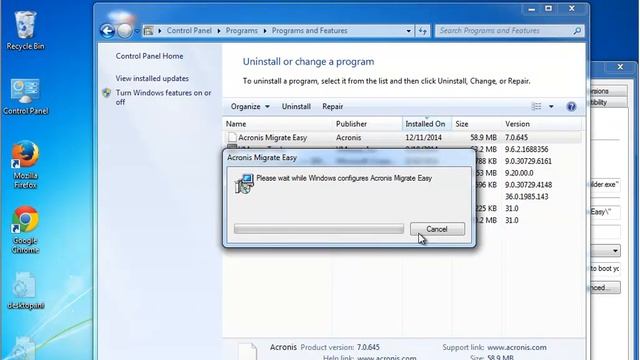
Task: Expand the arrow after Programs breadcrumb
Action: (x=265, y=31)
